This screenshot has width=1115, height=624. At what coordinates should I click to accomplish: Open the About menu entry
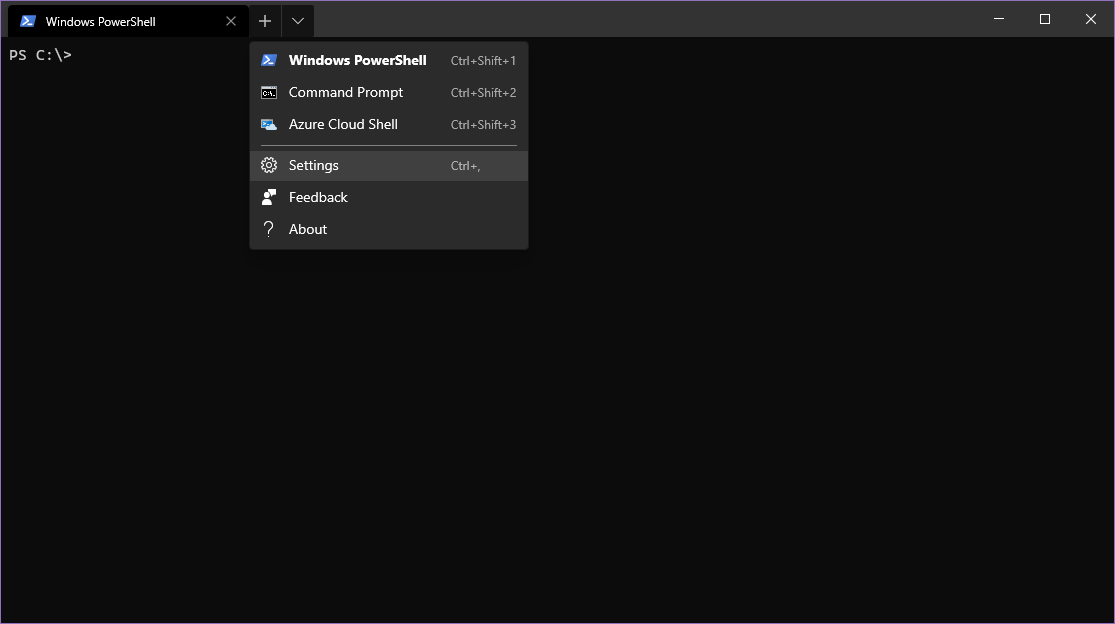pyautogui.click(x=389, y=230)
